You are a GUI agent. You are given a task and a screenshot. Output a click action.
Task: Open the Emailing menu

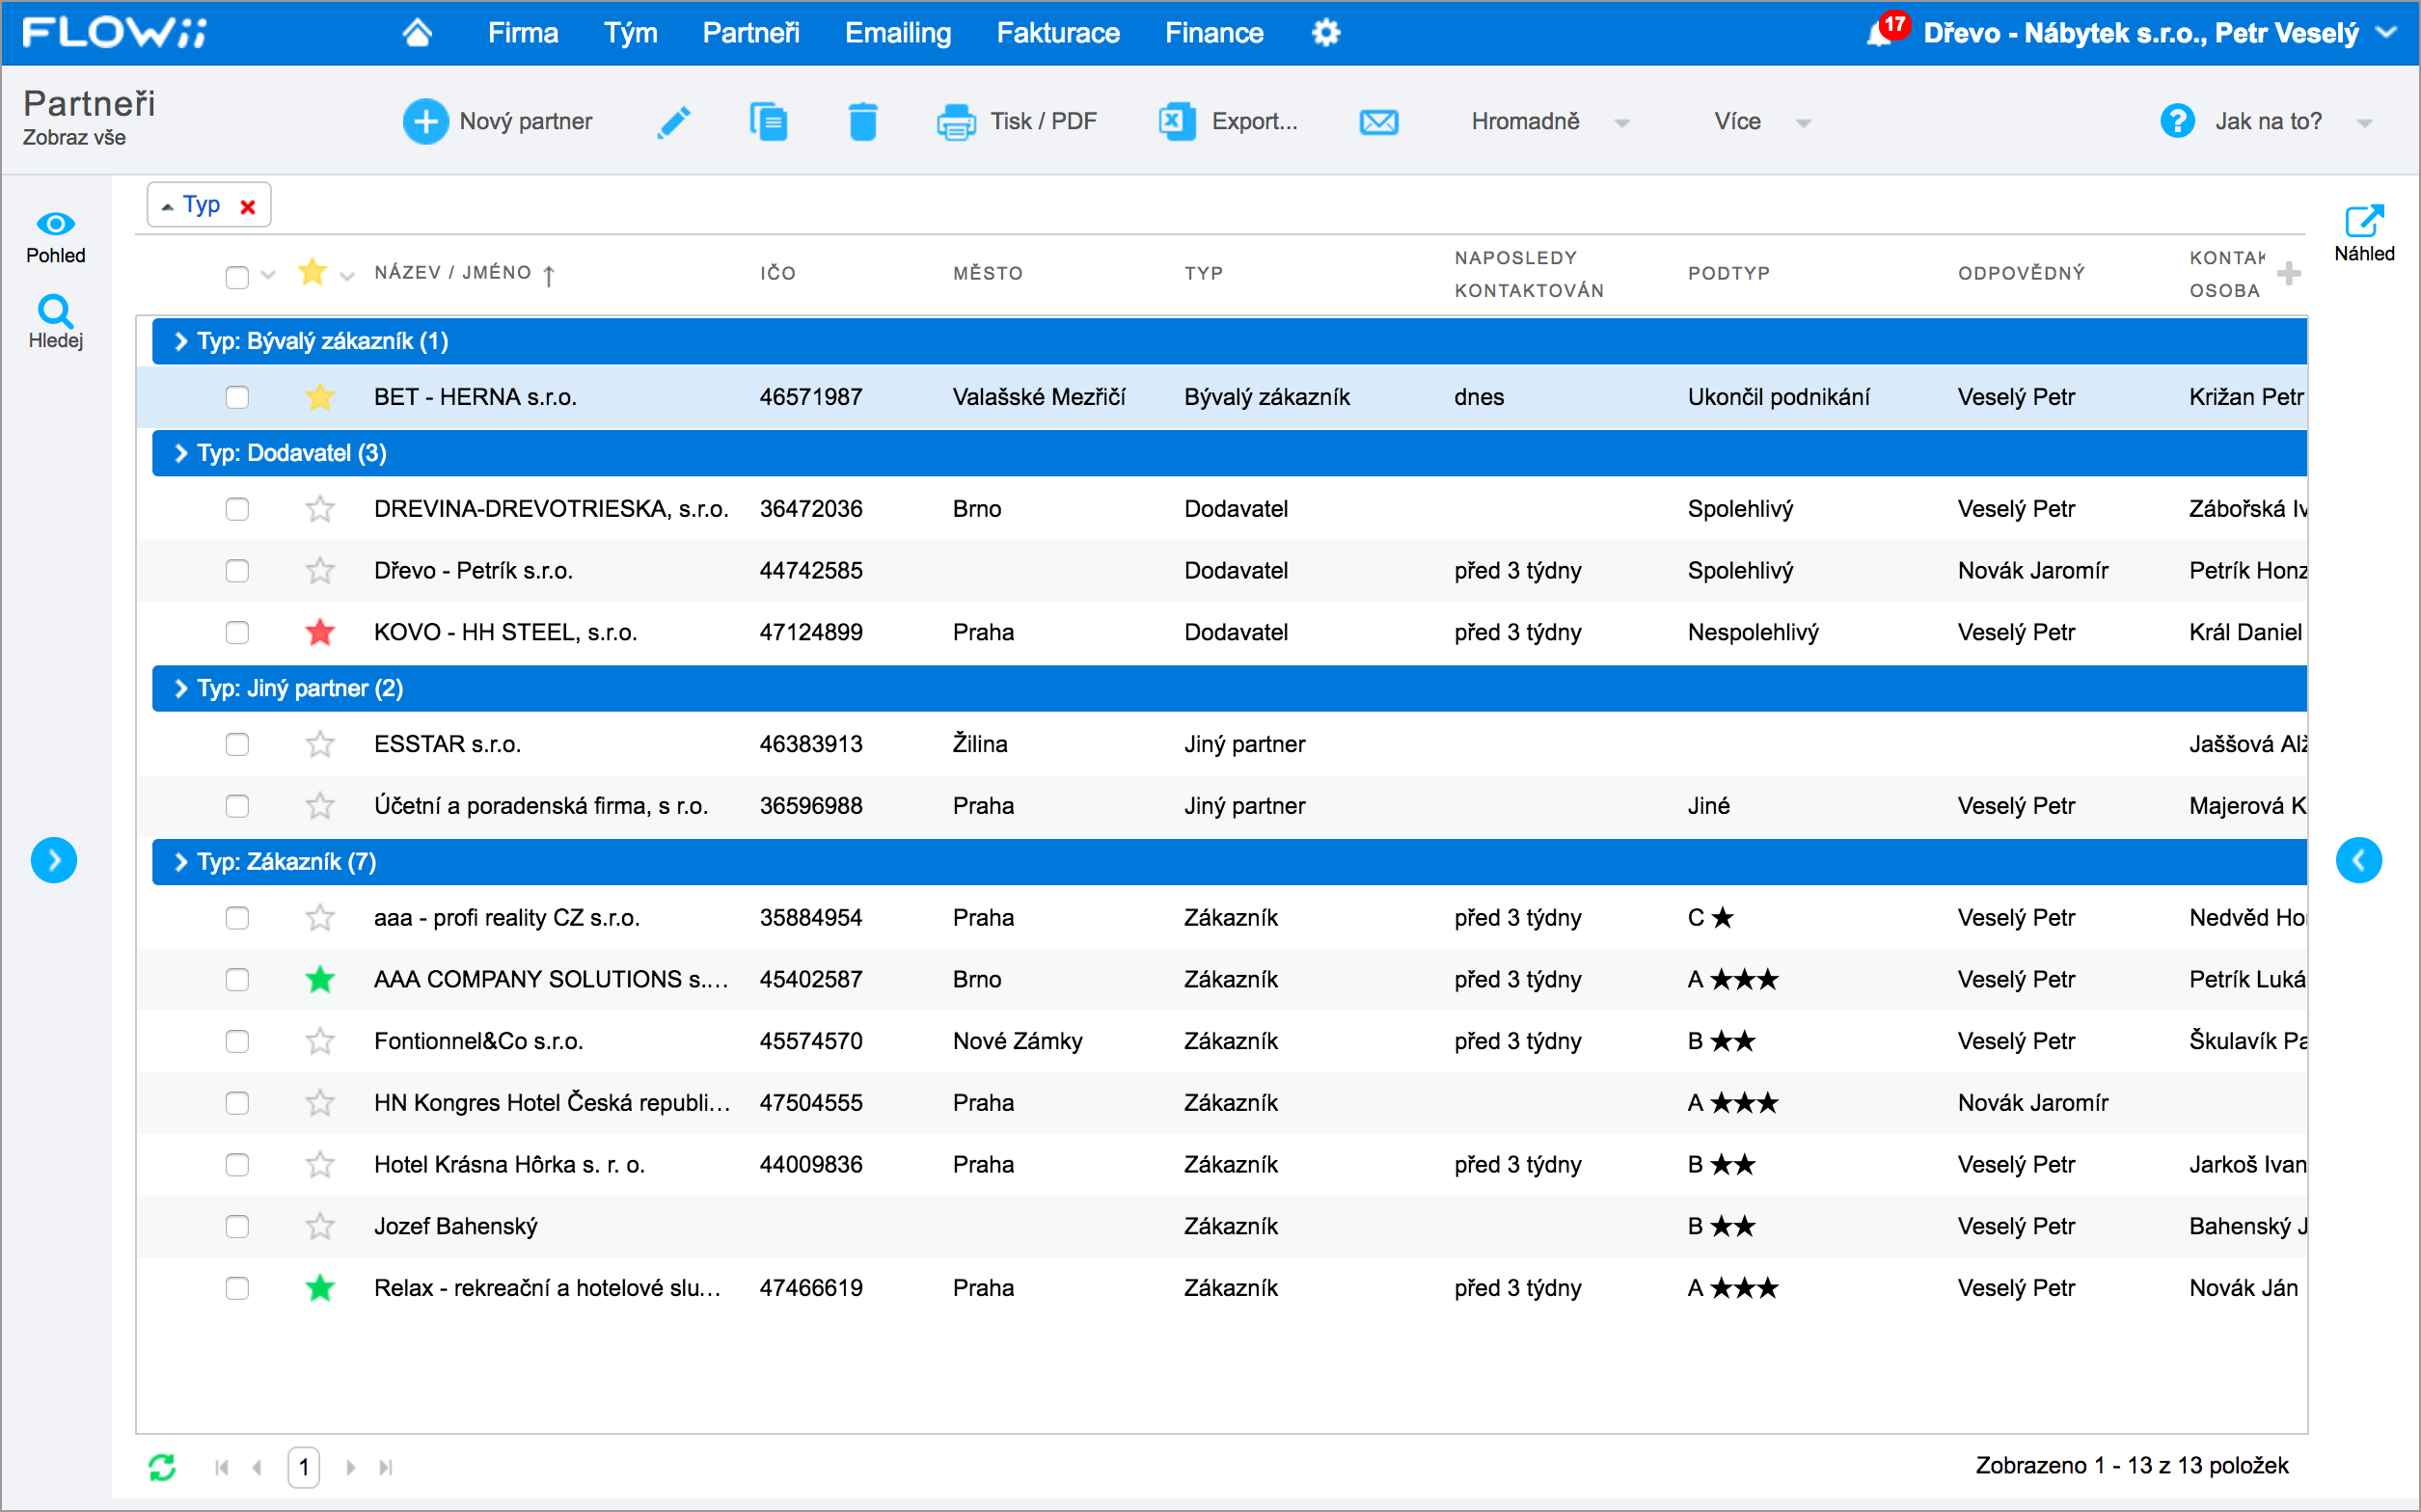click(x=898, y=33)
